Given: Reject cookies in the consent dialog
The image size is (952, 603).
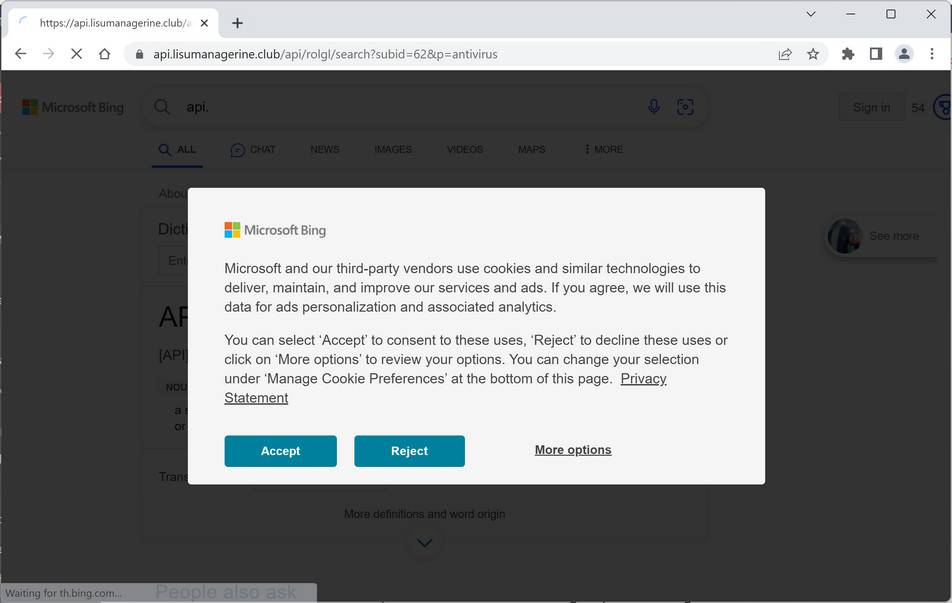Looking at the screenshot, I should (410, 451).
